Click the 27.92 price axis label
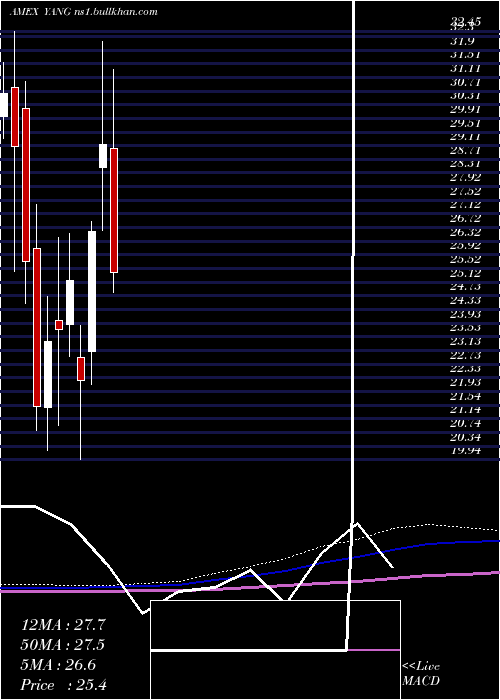 click(x=465, y=178)
